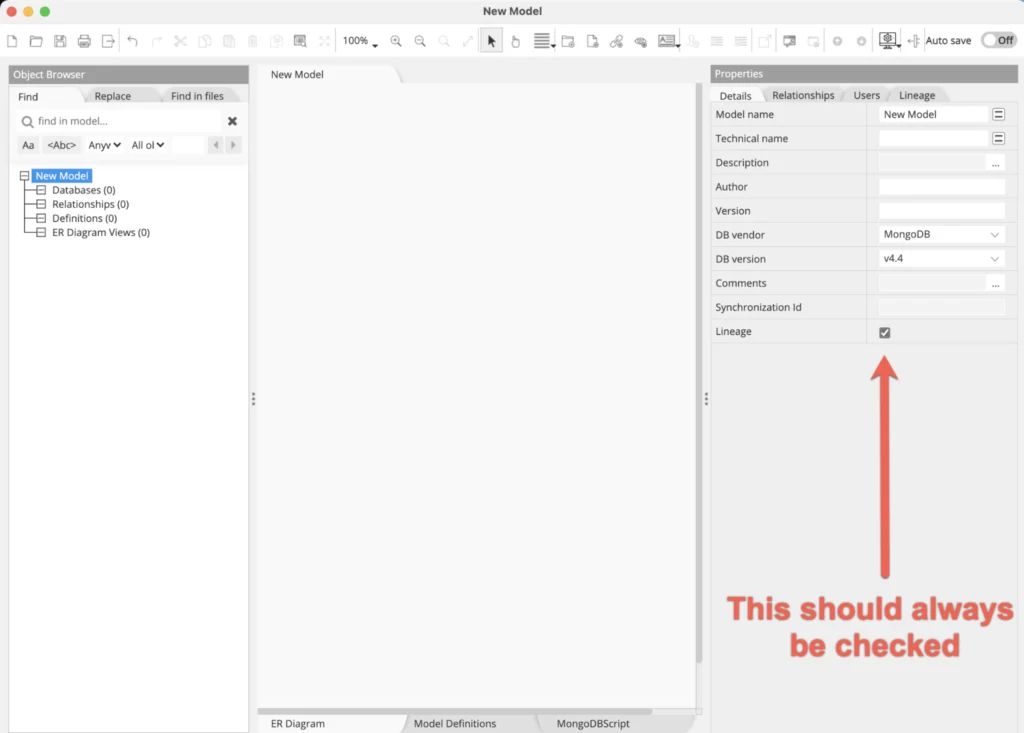The image size is (1024, 733).
Task: Expand the ER Diagram Views (0) node box
Action: [x=41, y=233]
